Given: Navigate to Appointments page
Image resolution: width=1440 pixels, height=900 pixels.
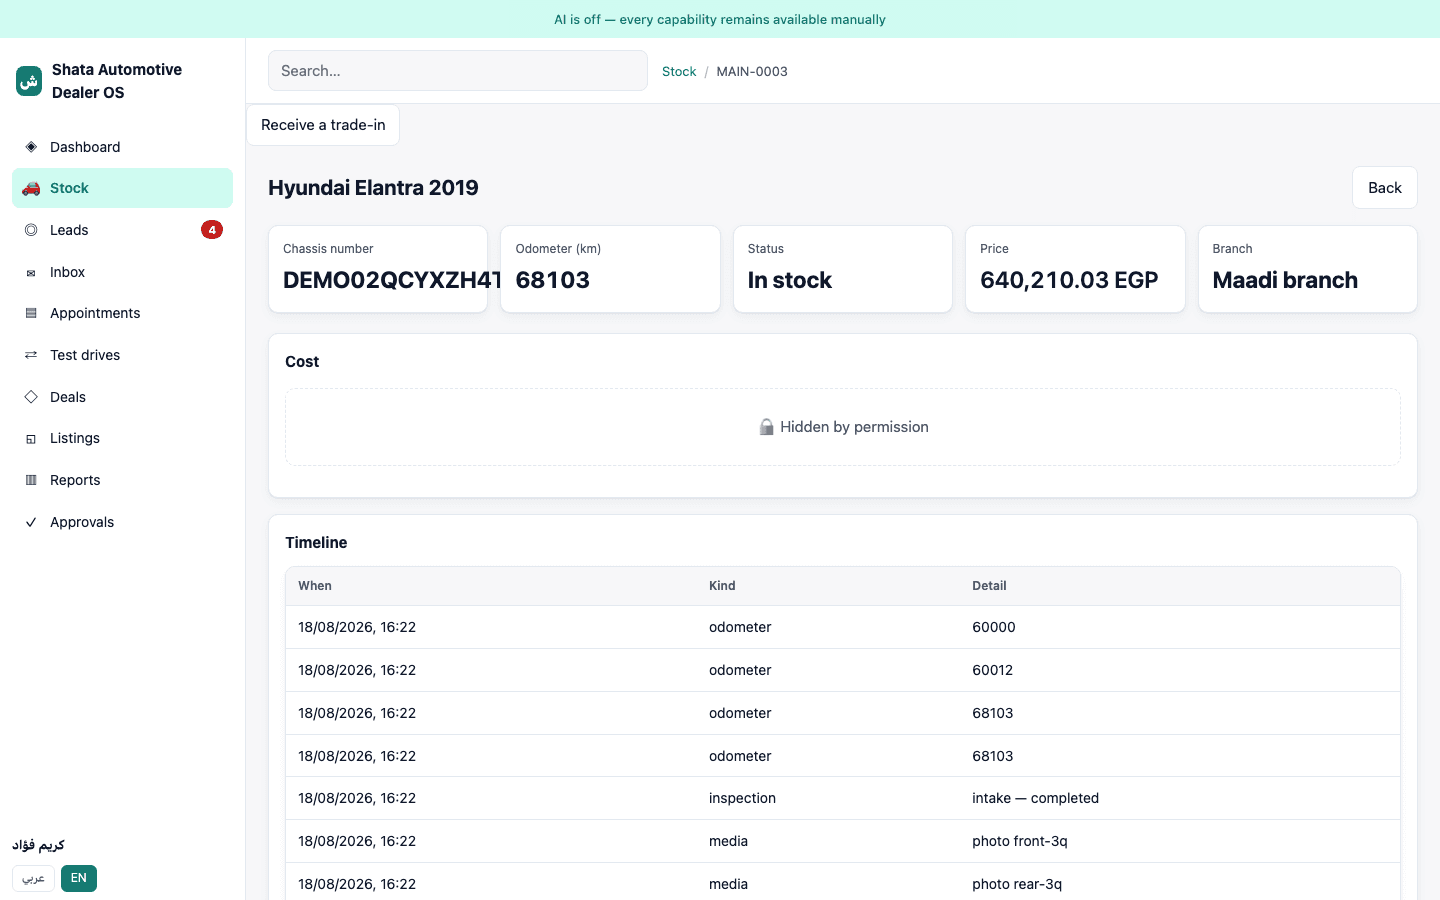Looking at the screenshot, I should (122, 313).
